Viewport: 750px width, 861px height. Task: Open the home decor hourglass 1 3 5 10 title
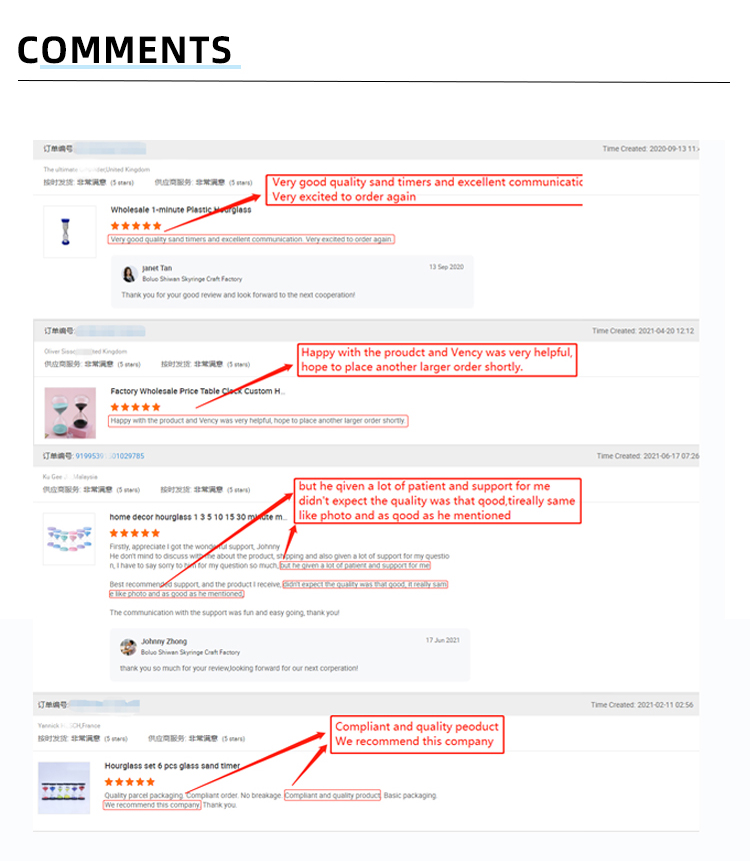(x=198, y=517)
